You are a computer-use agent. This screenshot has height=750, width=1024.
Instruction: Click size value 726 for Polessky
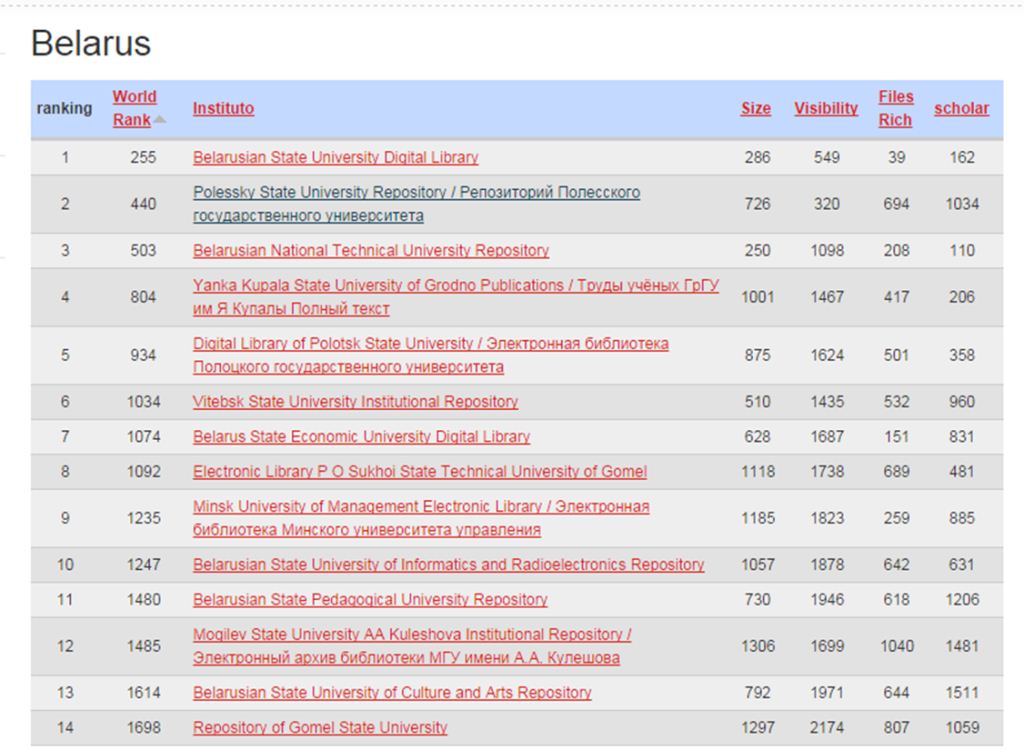[x=758, y=204]
